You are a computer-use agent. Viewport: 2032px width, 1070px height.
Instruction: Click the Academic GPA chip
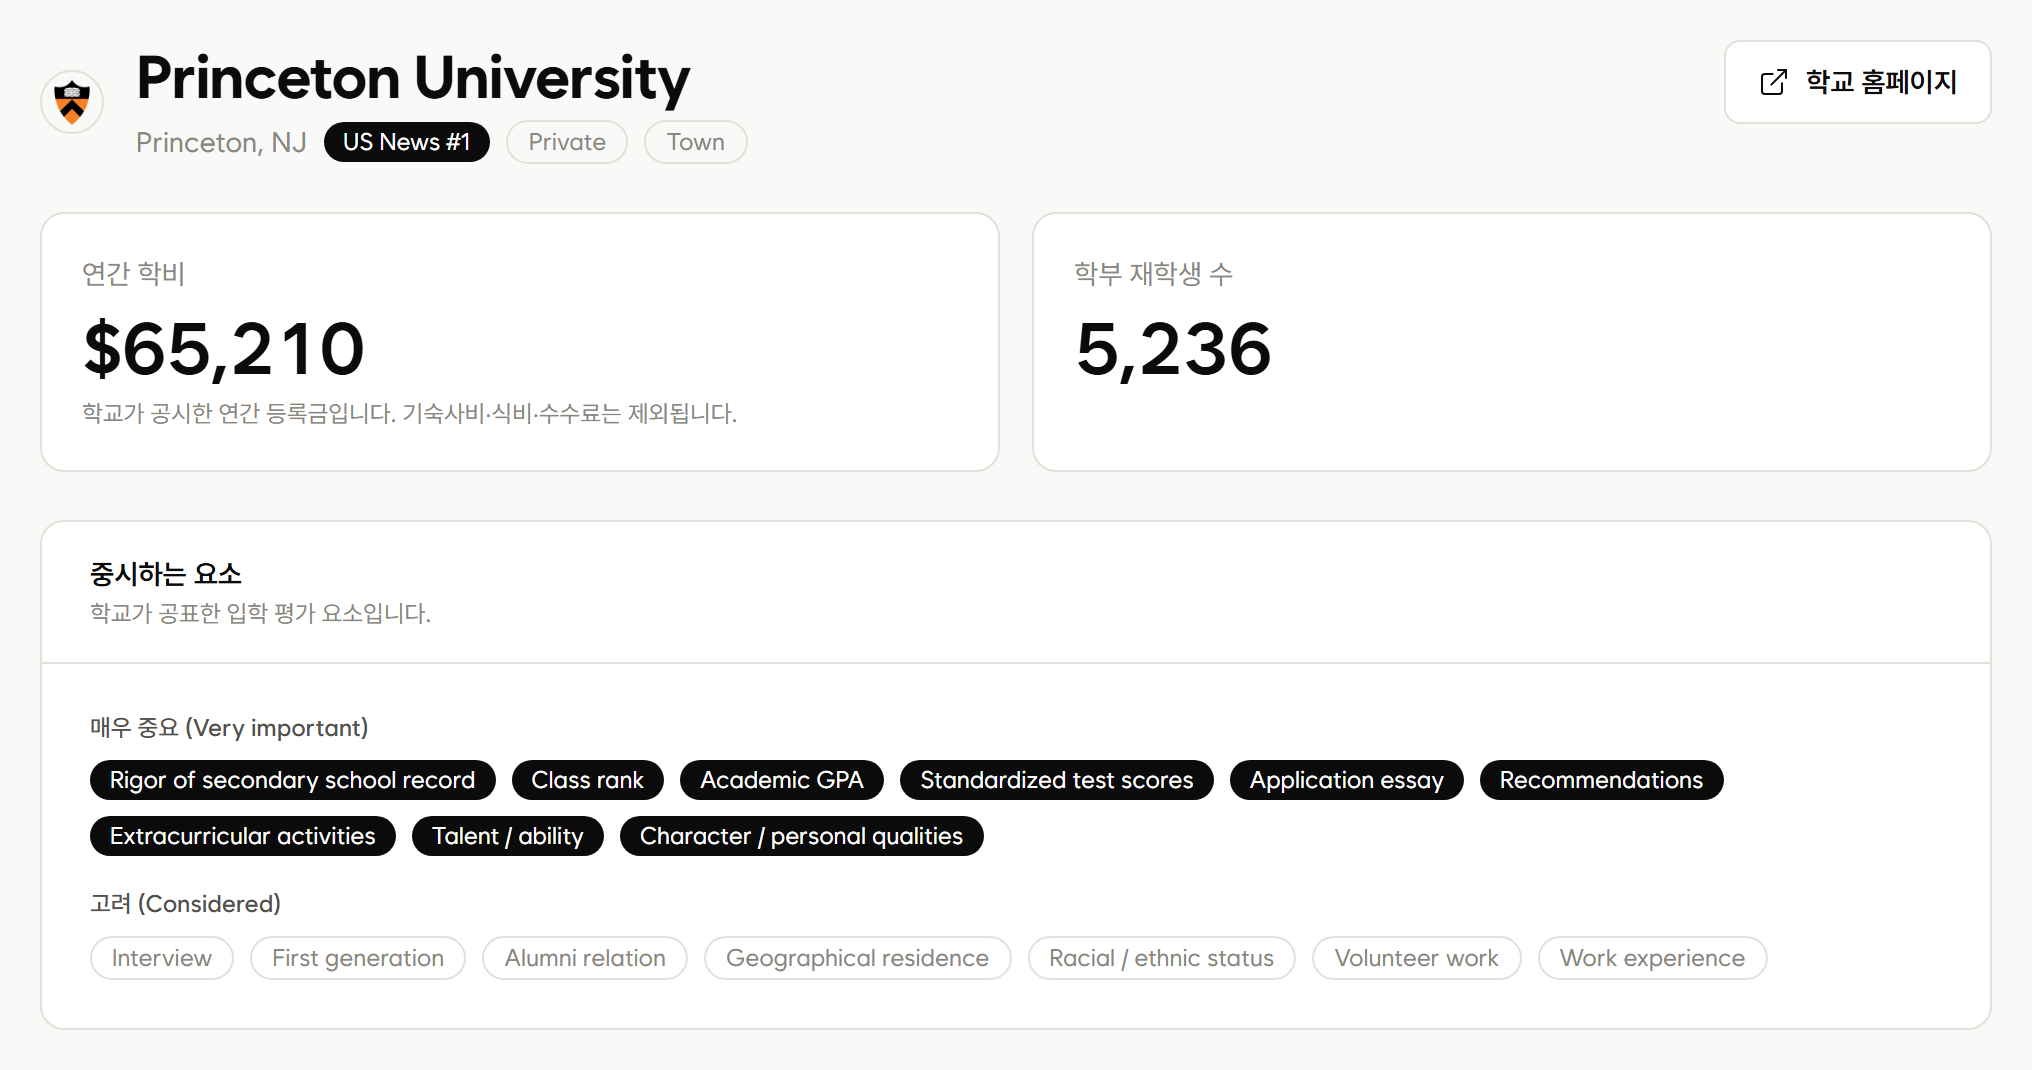pos(781,780)
